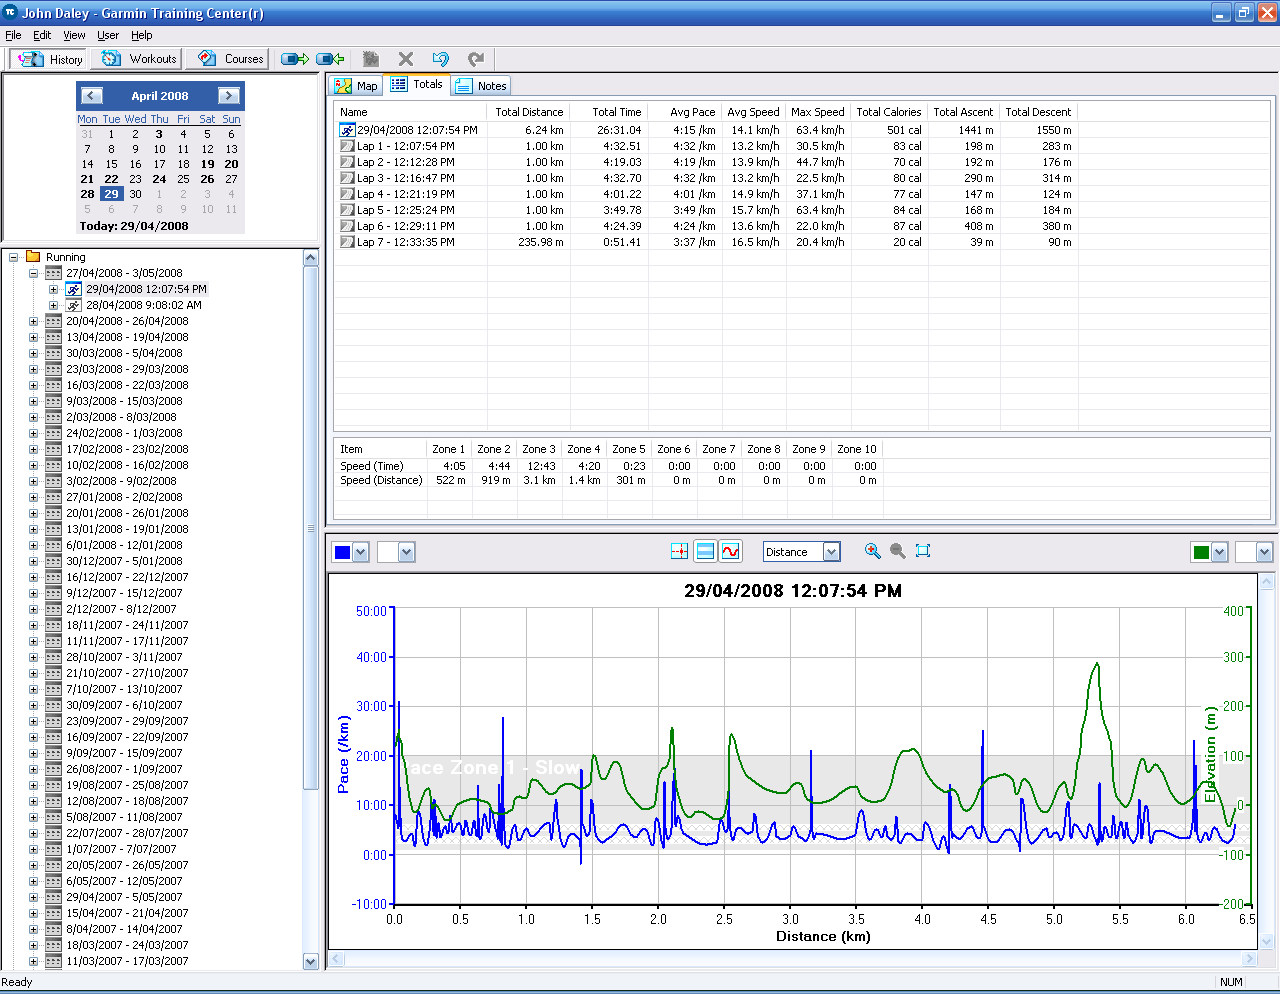1280x994 pixels.
Task: Click the Receive from Device icon
Action: point(330,59)
